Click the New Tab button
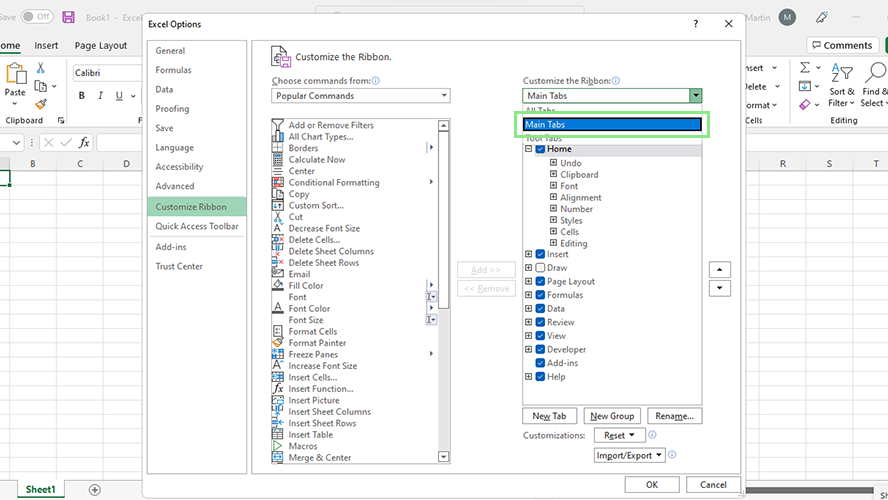This screenshot has width=888, height=500. pyautogui.click(x=549, y=416)
